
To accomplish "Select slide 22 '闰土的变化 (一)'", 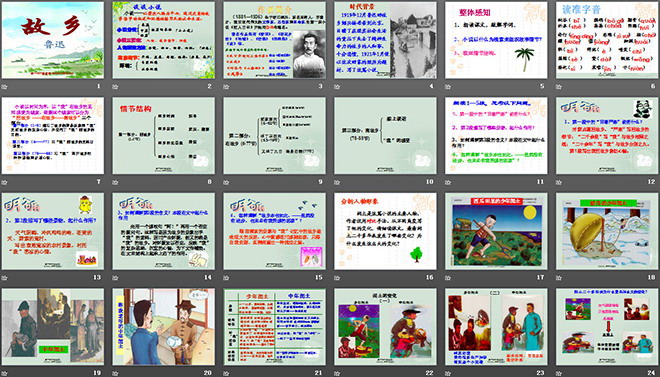I will tap(385, 327).
